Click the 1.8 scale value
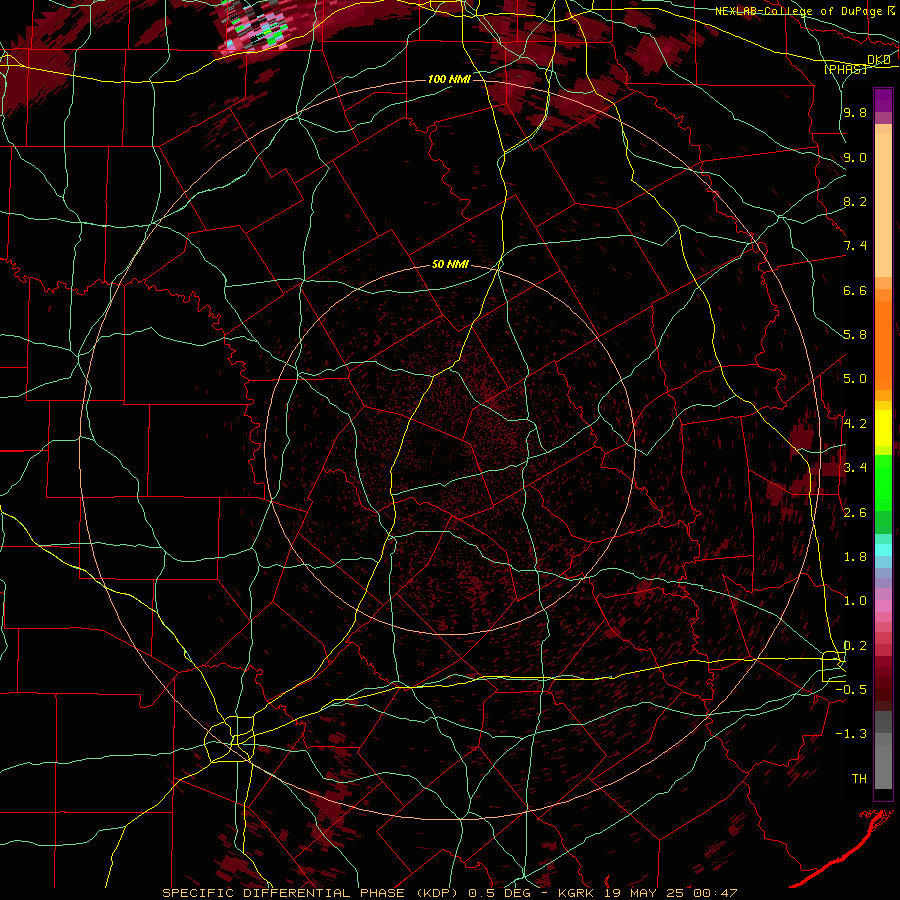The image size is (900, 900). tap(855, 557)
